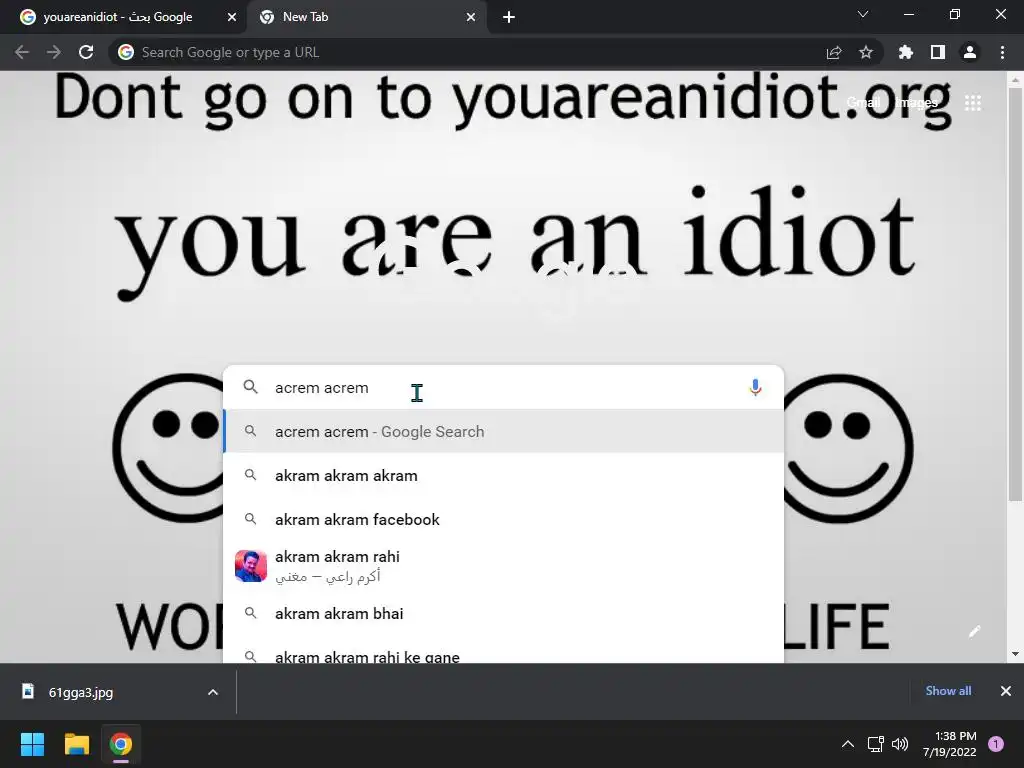Screen dimensions: 1024x768
Task: Open Chrome's three-dot menu
Action: (1002, 52)
